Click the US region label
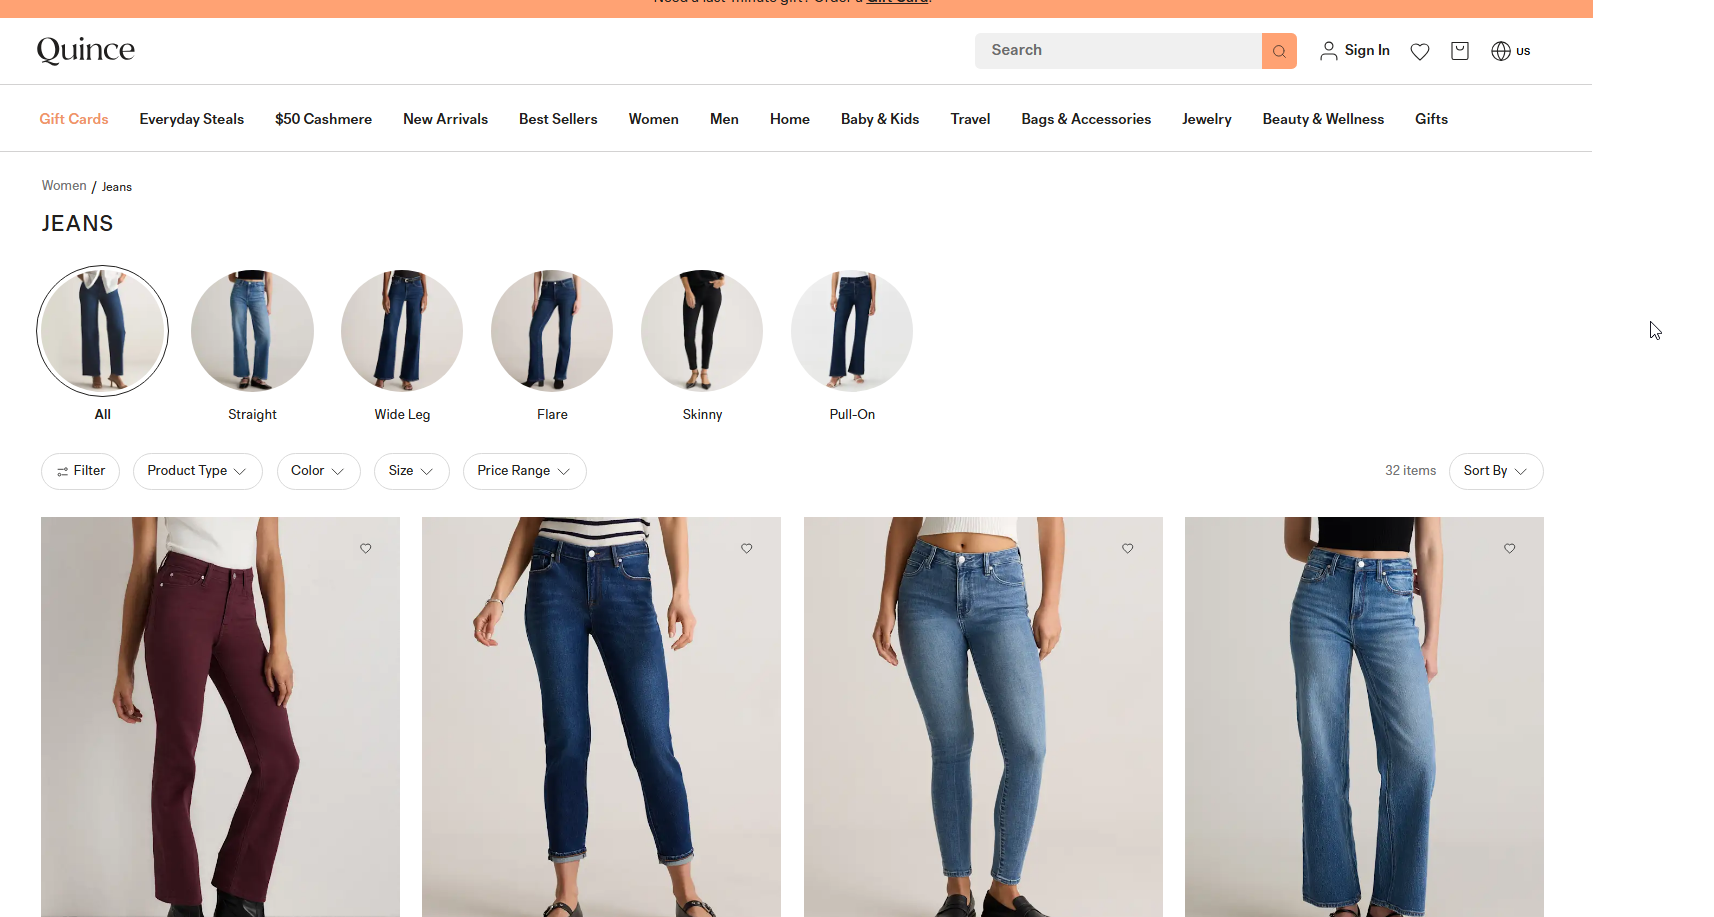 point(1523,51)
